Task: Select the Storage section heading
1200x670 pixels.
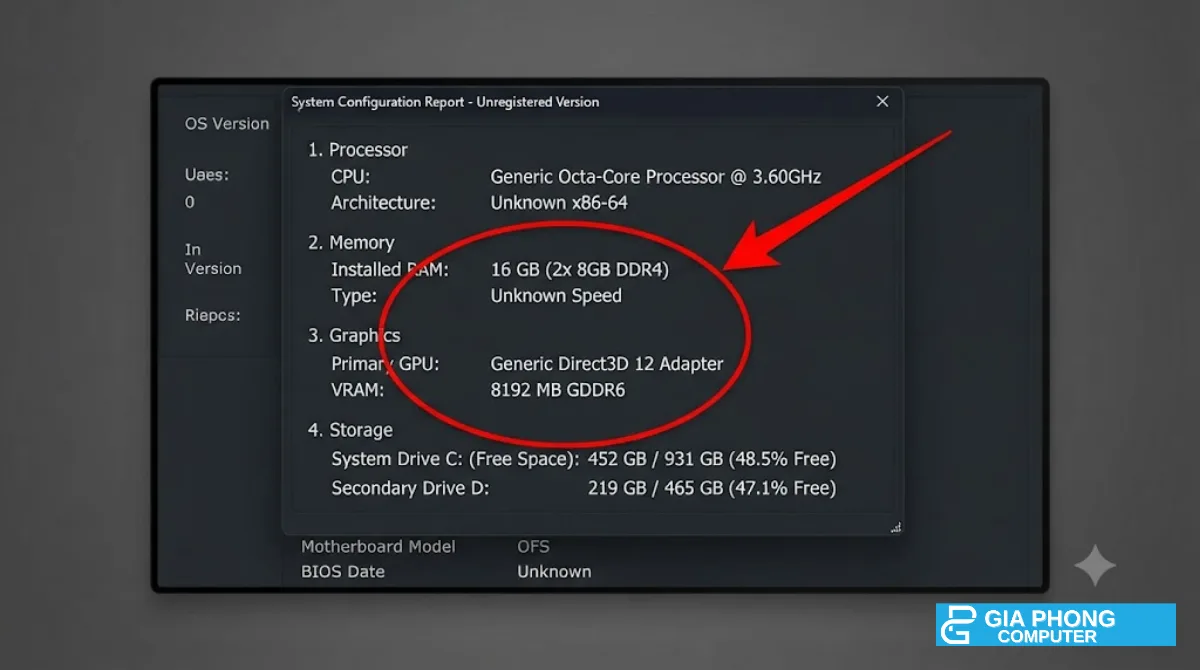Action: pos(350,430)
